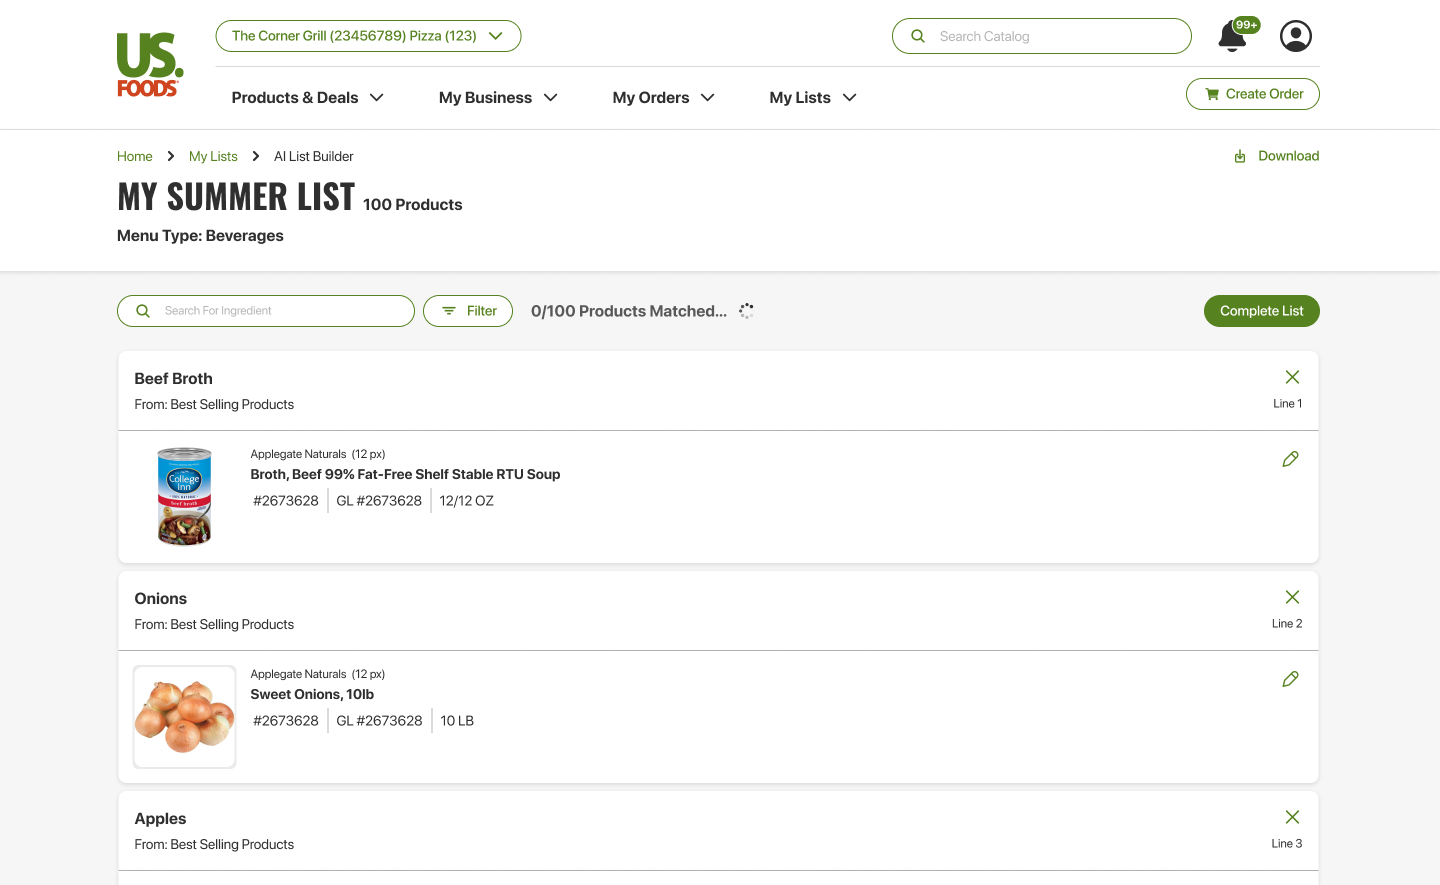Image resolution: width=1440 pixels, height=885 pixels.
Task: Click the user account profile icon
Action: click(1295, 35)
